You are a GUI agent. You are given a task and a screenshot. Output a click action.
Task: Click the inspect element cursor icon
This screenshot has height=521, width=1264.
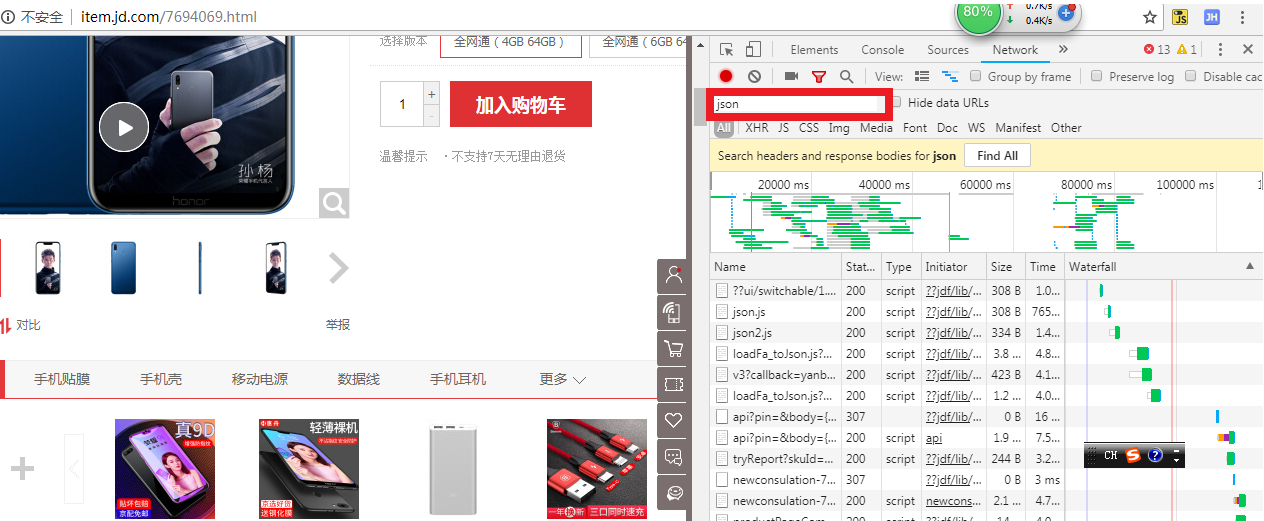pyautogui.click(x=727, y=49)
